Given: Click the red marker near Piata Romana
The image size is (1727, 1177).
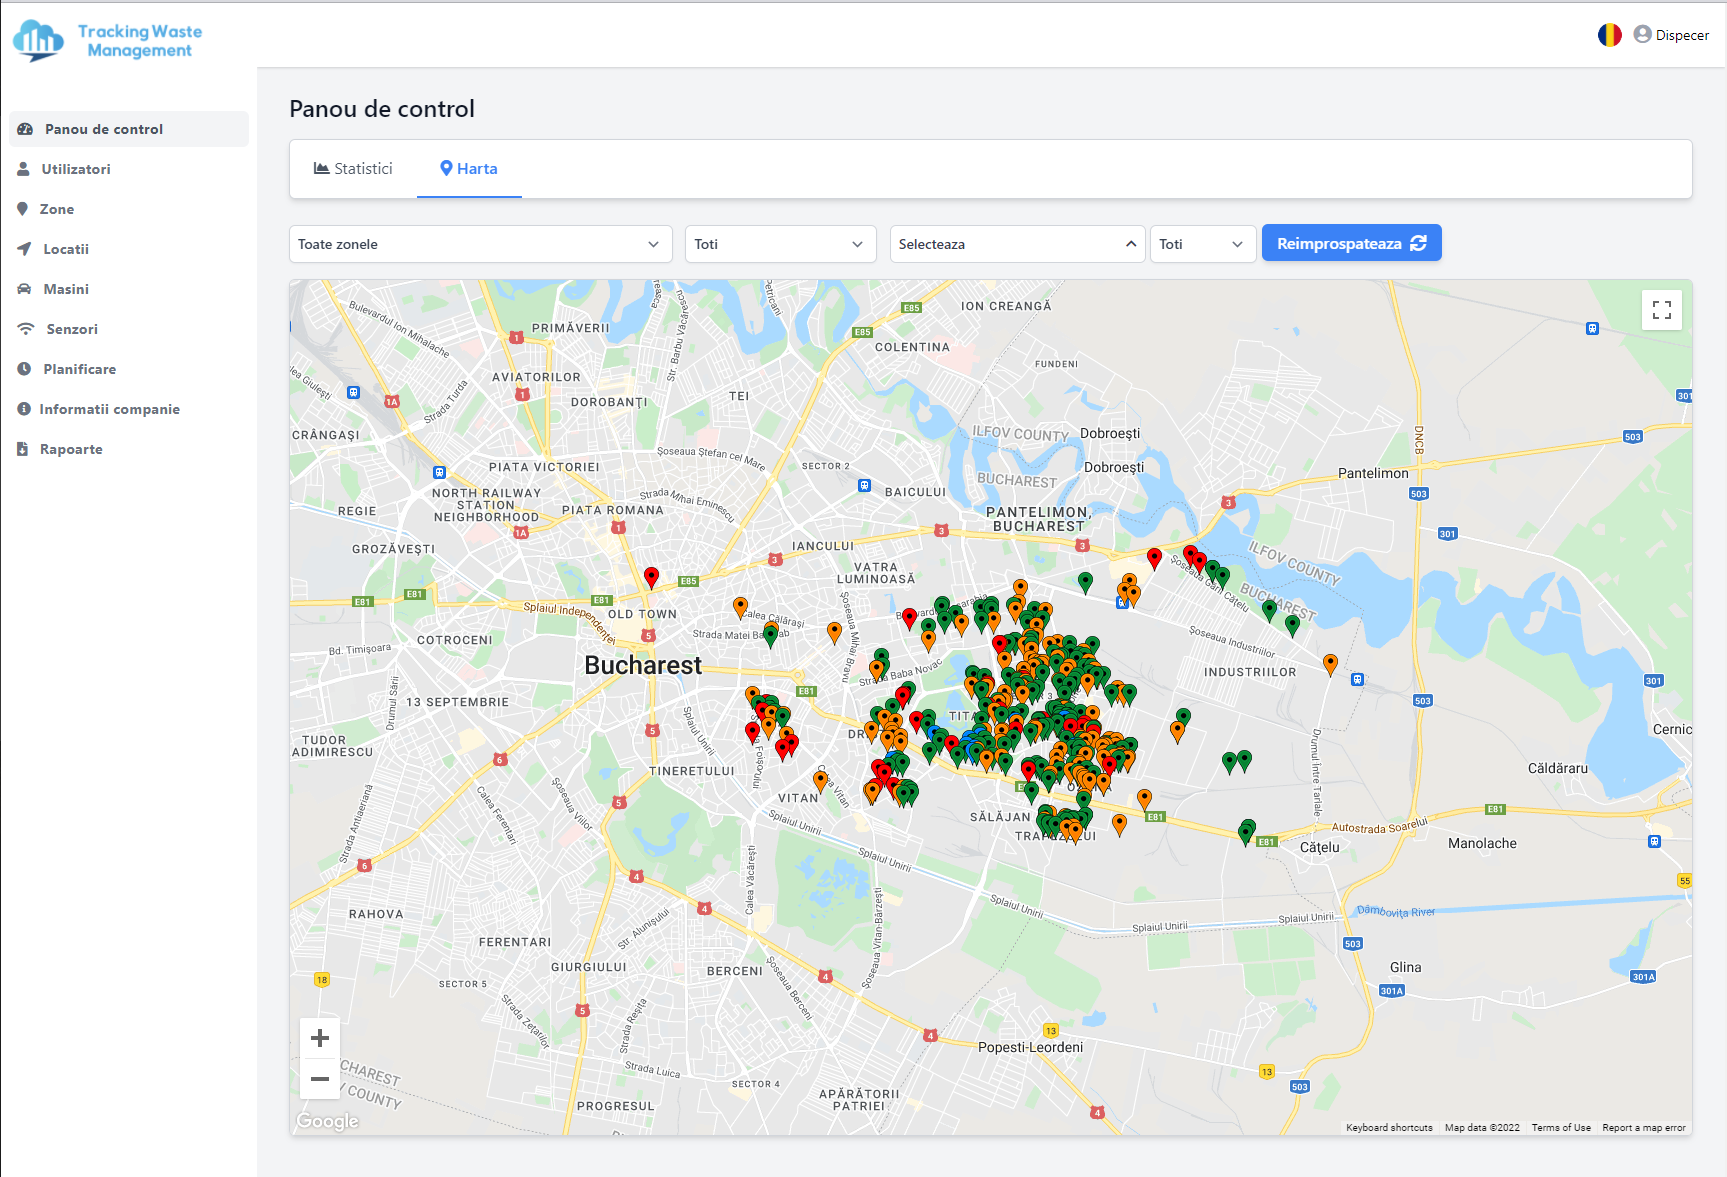Looking at the screenshot, I should (651, 577).
